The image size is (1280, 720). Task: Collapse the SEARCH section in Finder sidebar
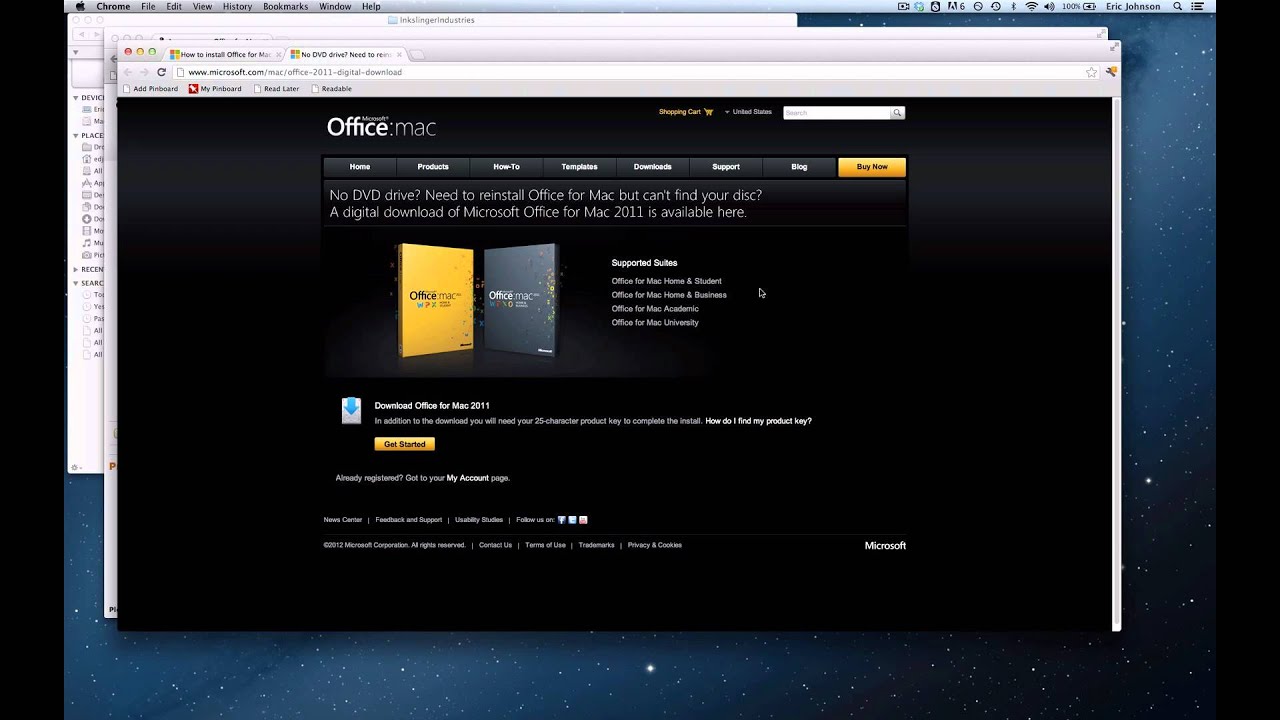[75, 283]
